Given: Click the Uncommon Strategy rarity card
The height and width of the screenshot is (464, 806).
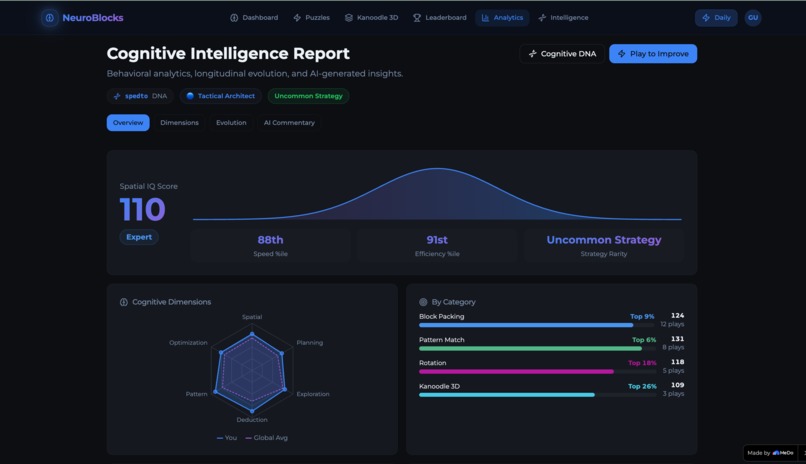Looking at the screenshot, I should coord(603,246).
